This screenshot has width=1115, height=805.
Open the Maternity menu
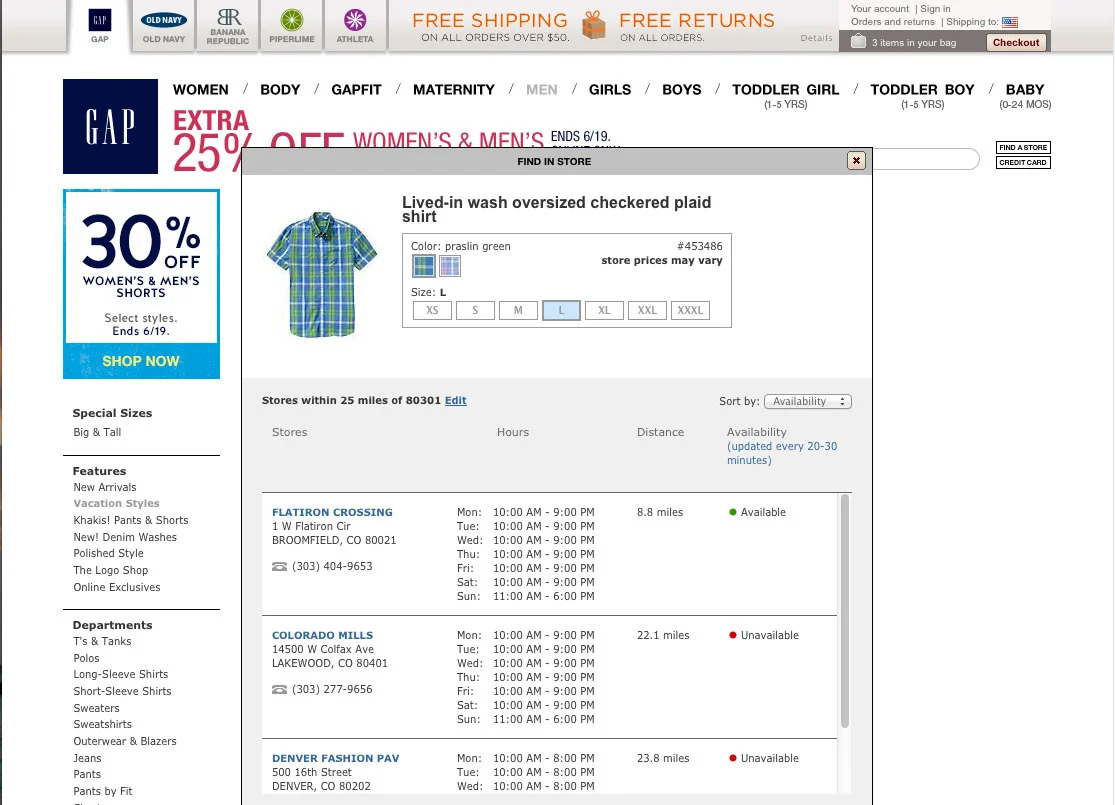pyautogui.click(x=454, y=90)
